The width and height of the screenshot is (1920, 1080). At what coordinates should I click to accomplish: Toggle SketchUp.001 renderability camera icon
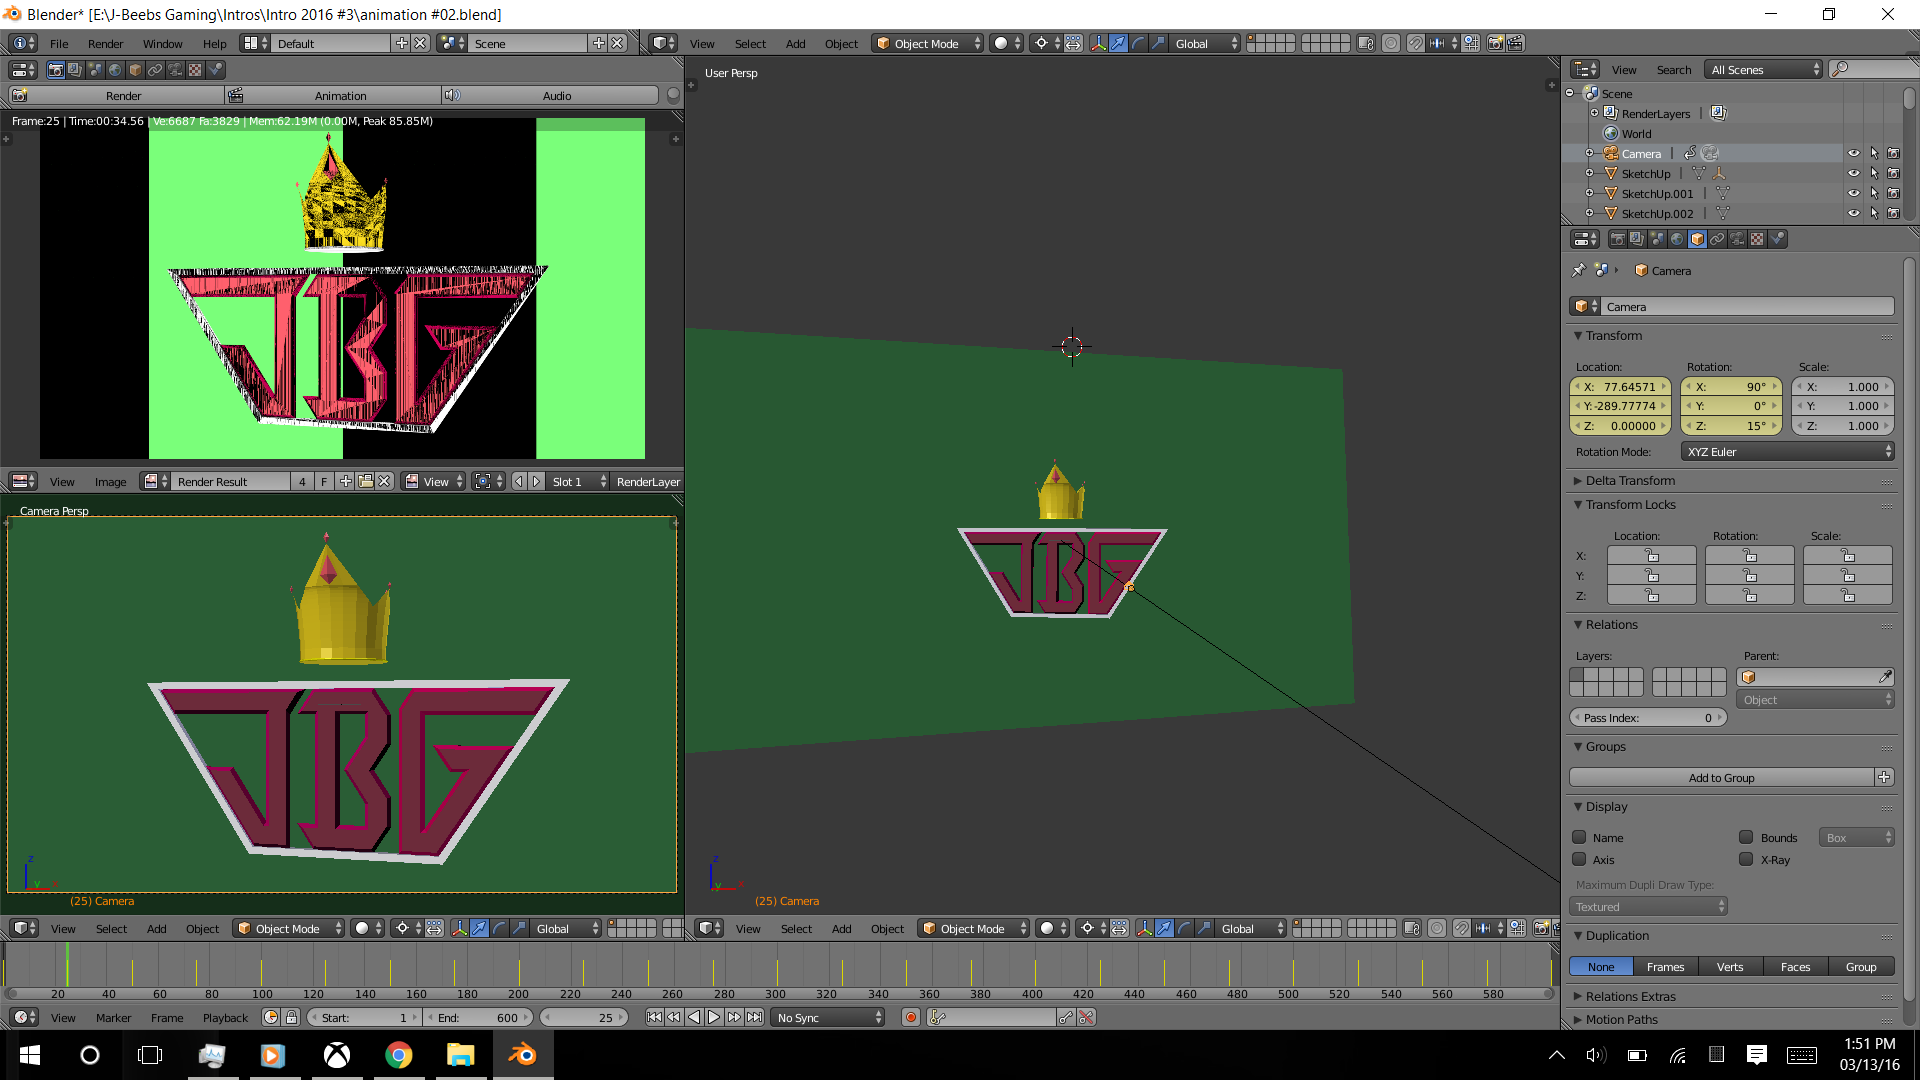(x=1893, y=193)
